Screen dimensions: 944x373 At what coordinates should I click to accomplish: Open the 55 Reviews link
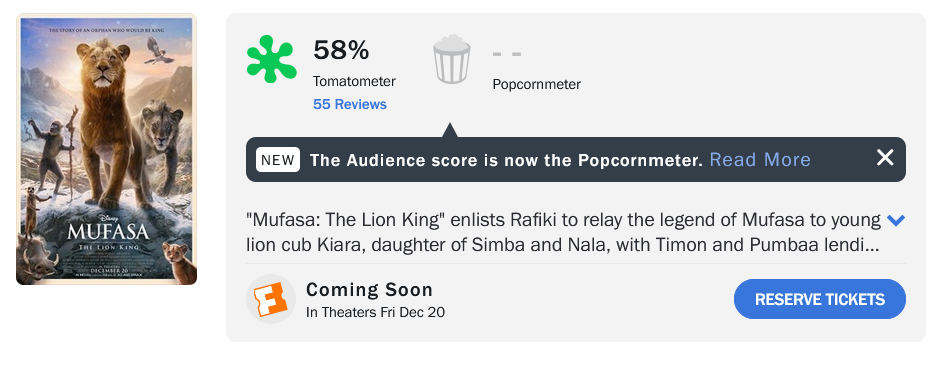tap(350, 104)
